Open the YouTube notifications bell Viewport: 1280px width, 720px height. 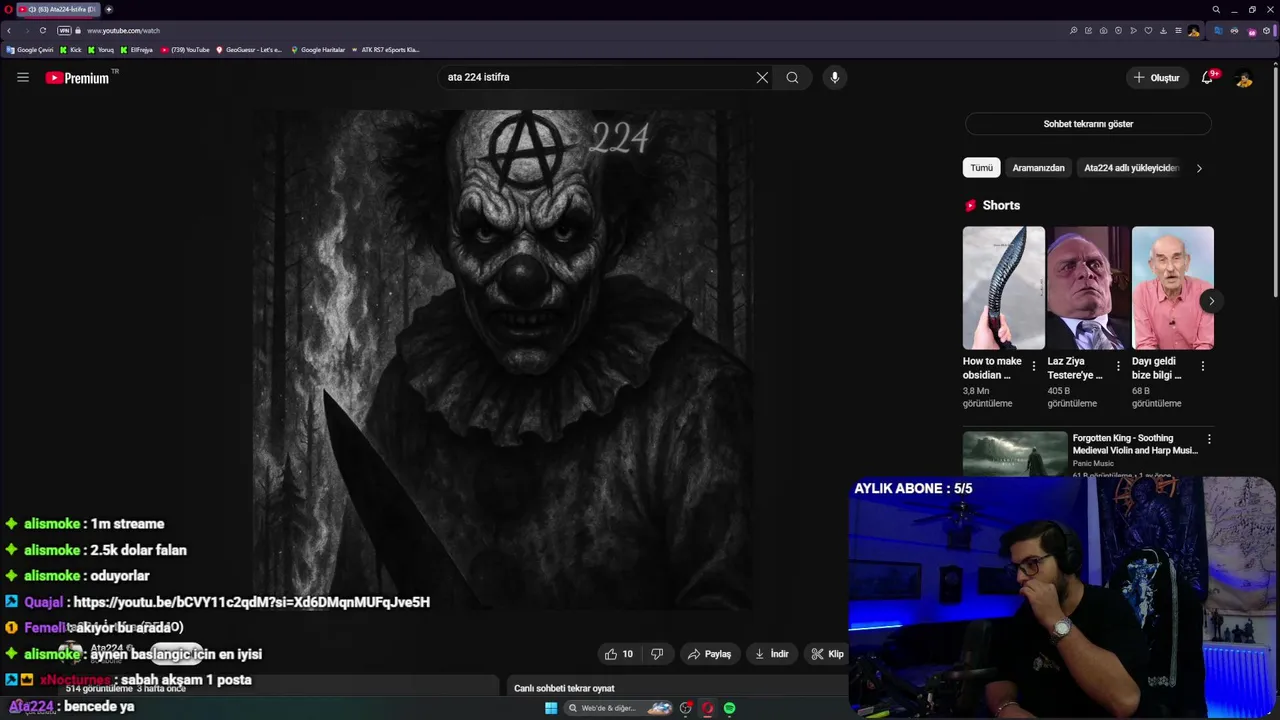1207,78
